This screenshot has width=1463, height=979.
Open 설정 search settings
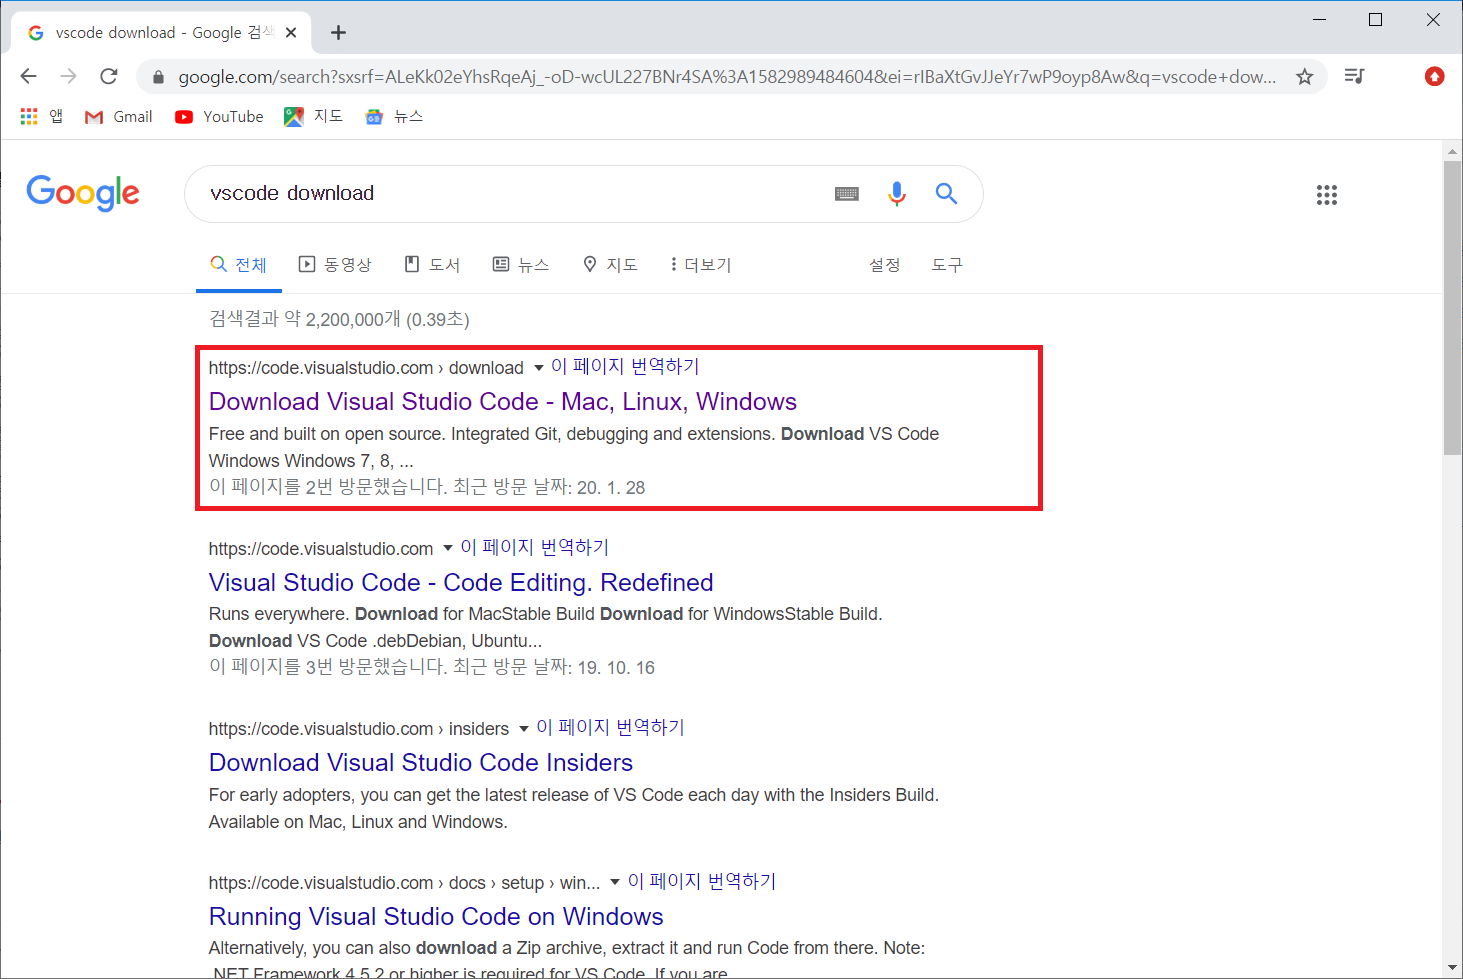pos(885,265)
